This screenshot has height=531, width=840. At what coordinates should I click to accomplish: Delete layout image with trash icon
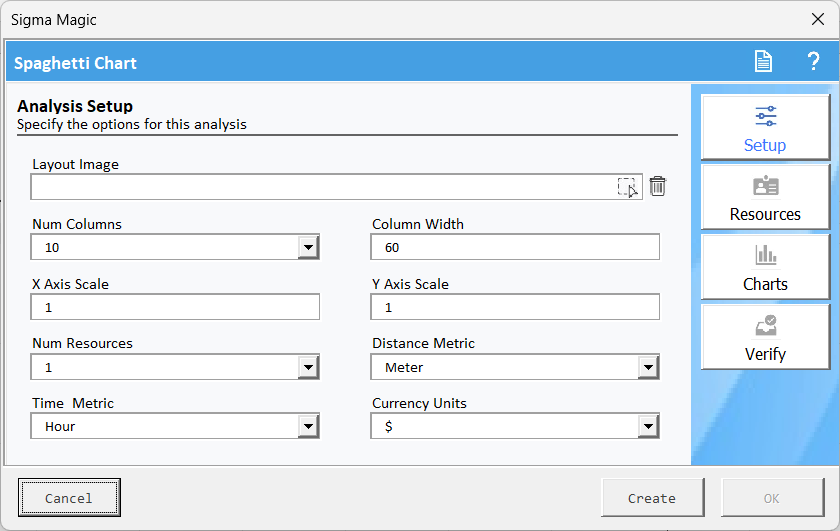click(657, 186)
